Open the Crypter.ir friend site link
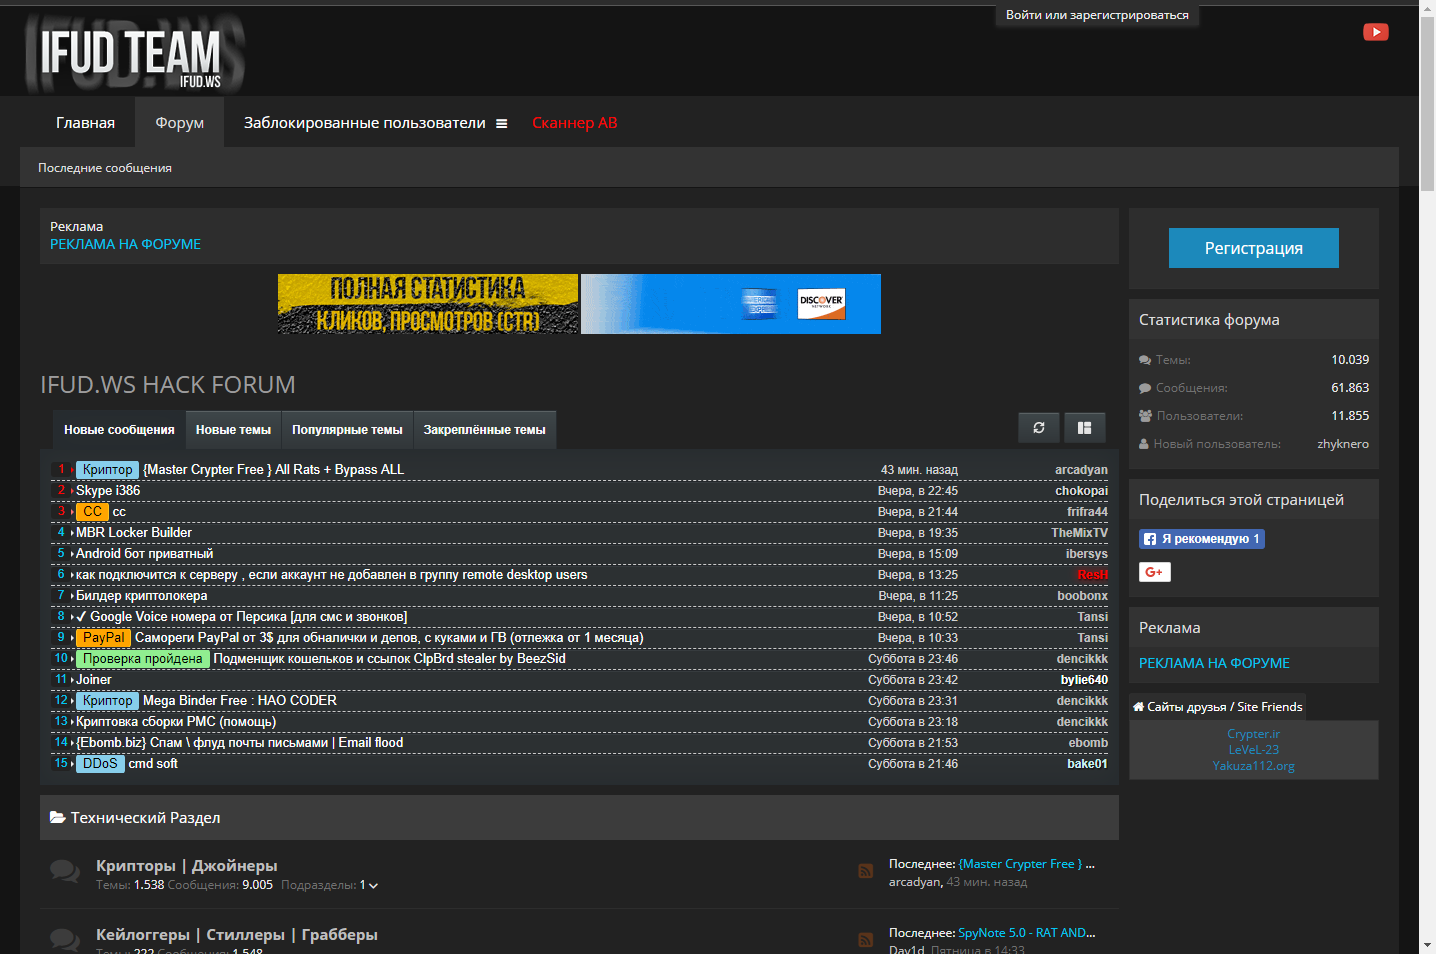Image resolution: width=1436 pixels, height=954 pixels. point(1253,734)
